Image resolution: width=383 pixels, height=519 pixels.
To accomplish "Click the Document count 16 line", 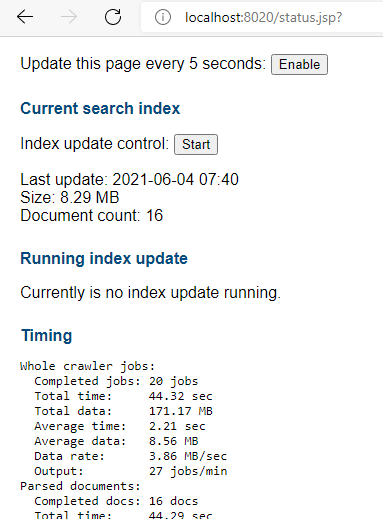I will click(x=92, y=215).
